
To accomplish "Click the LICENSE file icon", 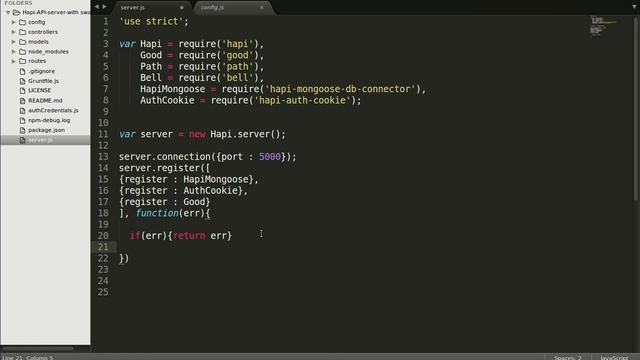I will [22, 91].
